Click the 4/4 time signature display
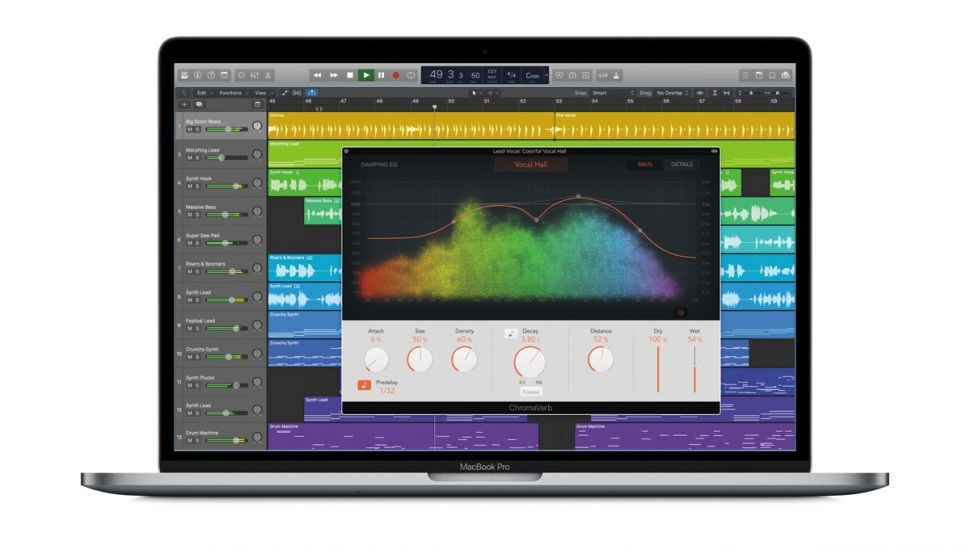Screen dimensions: 970x545 (511, 75)
